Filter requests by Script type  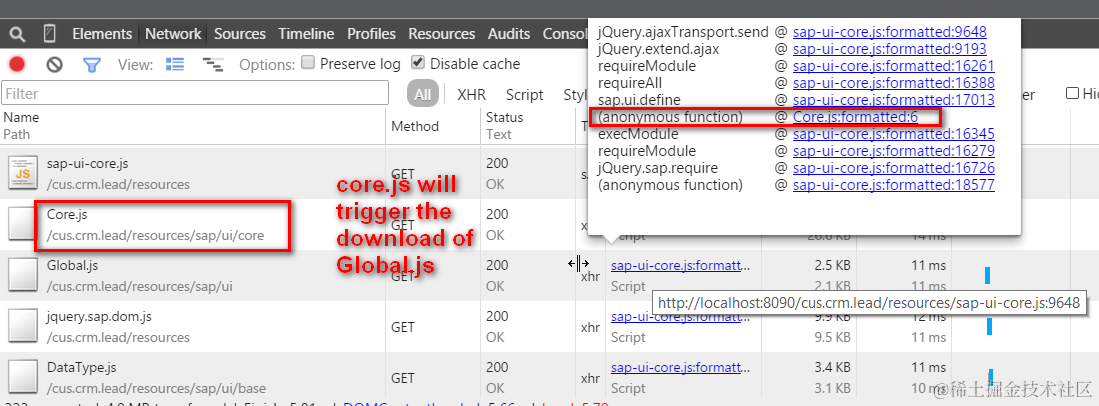tap(524, 95)
